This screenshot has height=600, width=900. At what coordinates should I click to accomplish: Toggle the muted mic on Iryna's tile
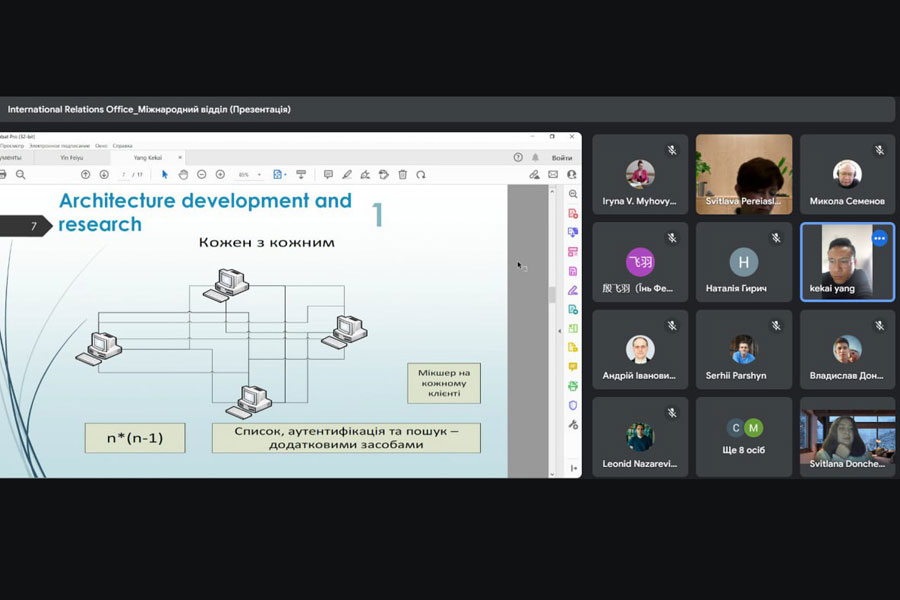672,151
